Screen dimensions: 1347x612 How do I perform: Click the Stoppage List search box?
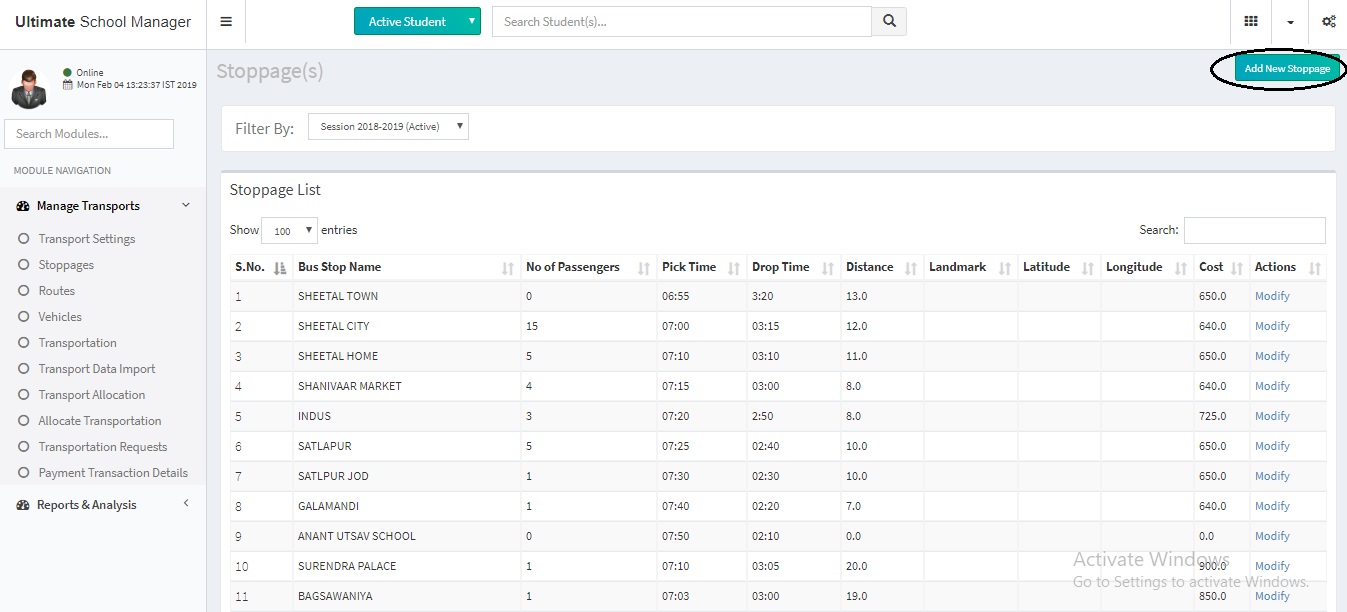pos(1255,230)
